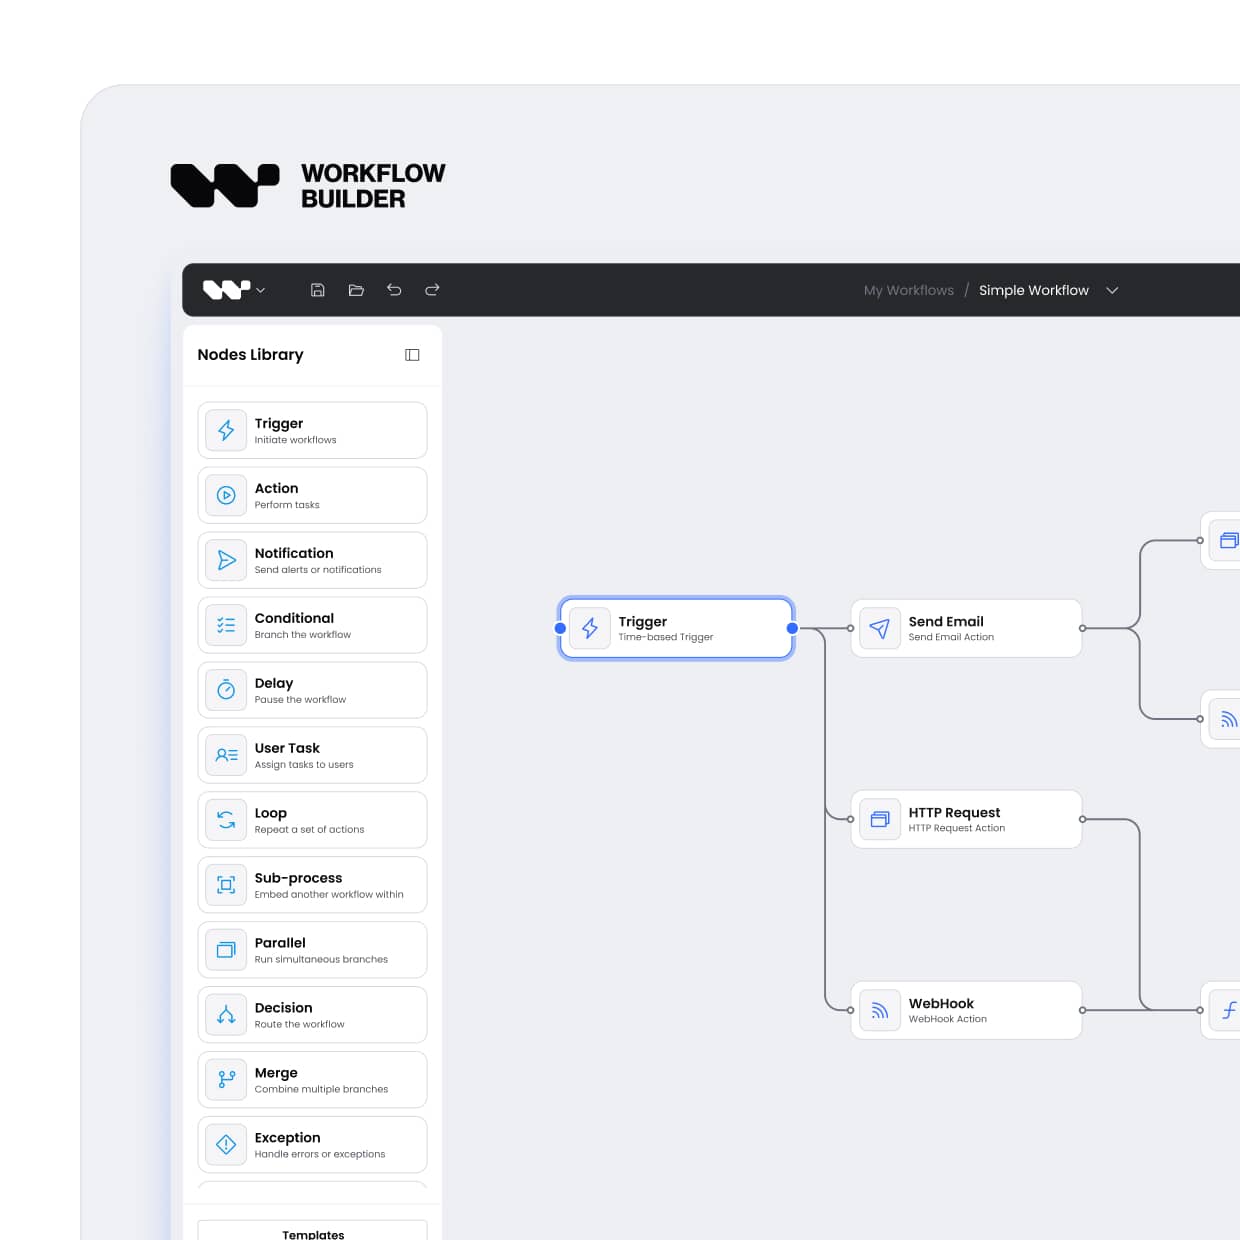Choose the Parallel branches node
1240x1240 pixels.
[312, 949]
